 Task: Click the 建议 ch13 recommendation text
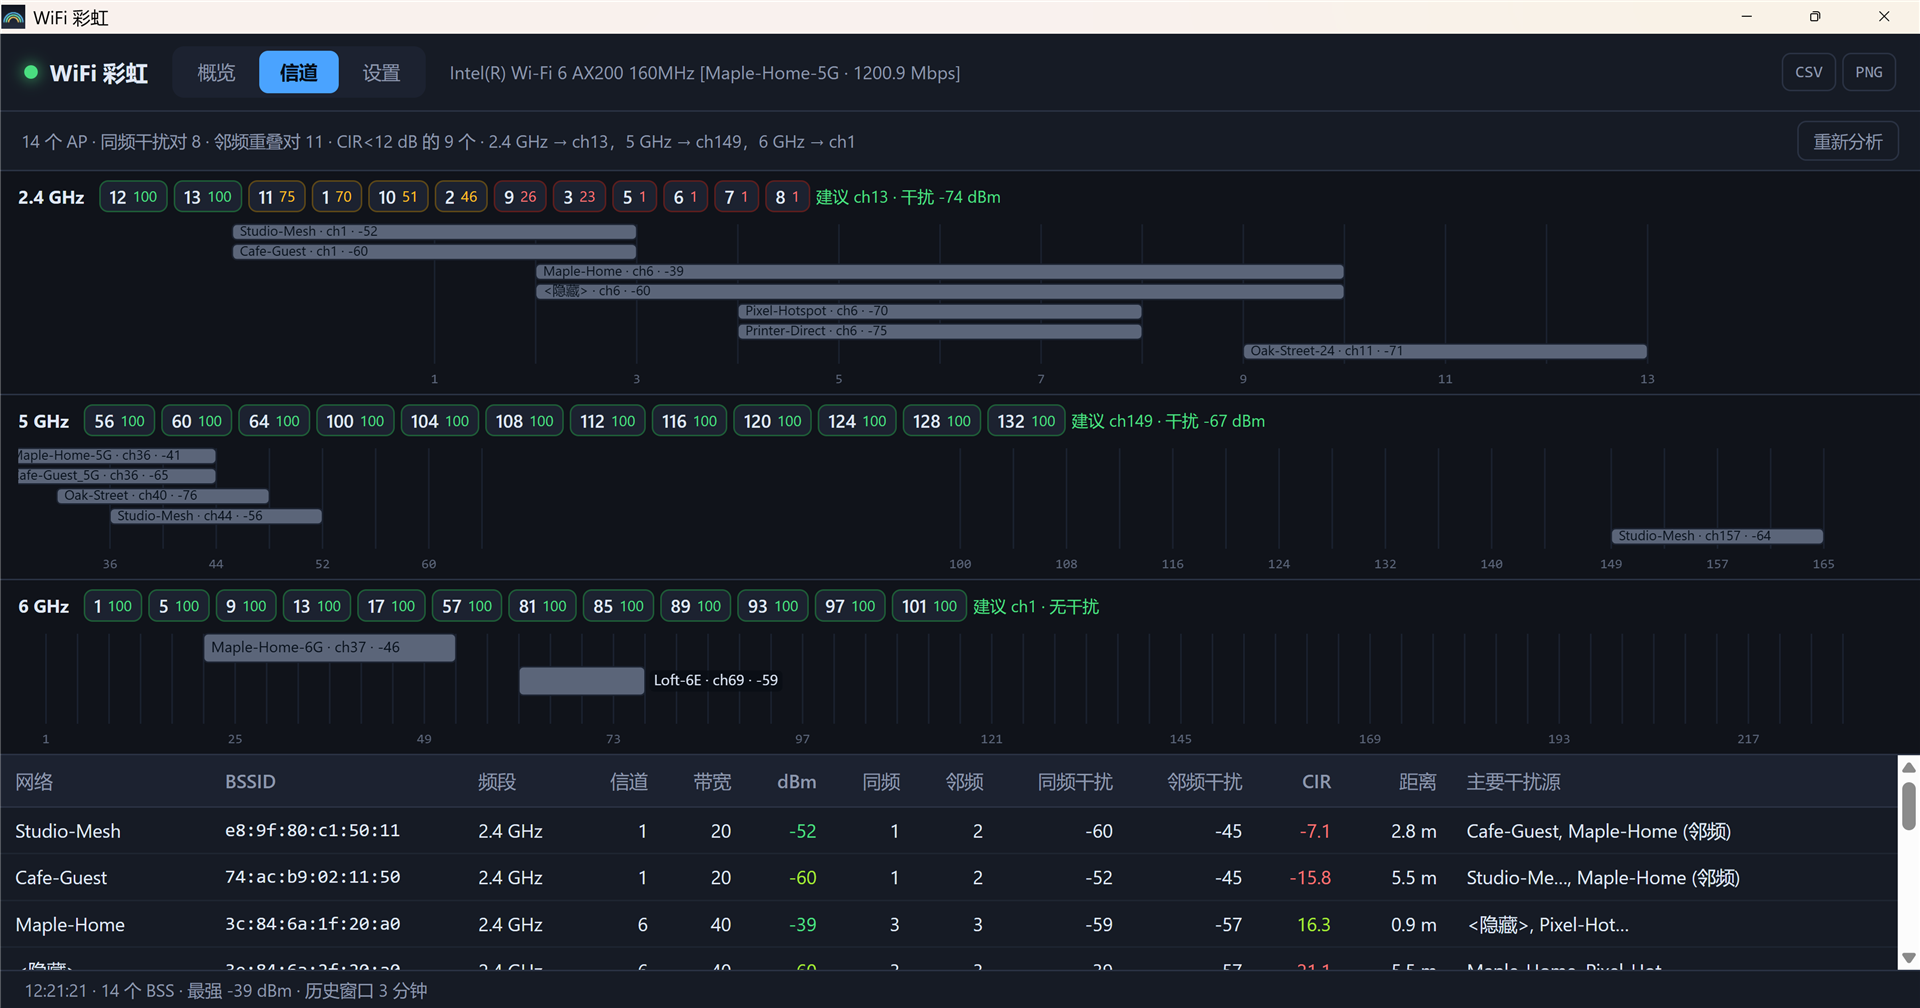(x=908, y=197)
